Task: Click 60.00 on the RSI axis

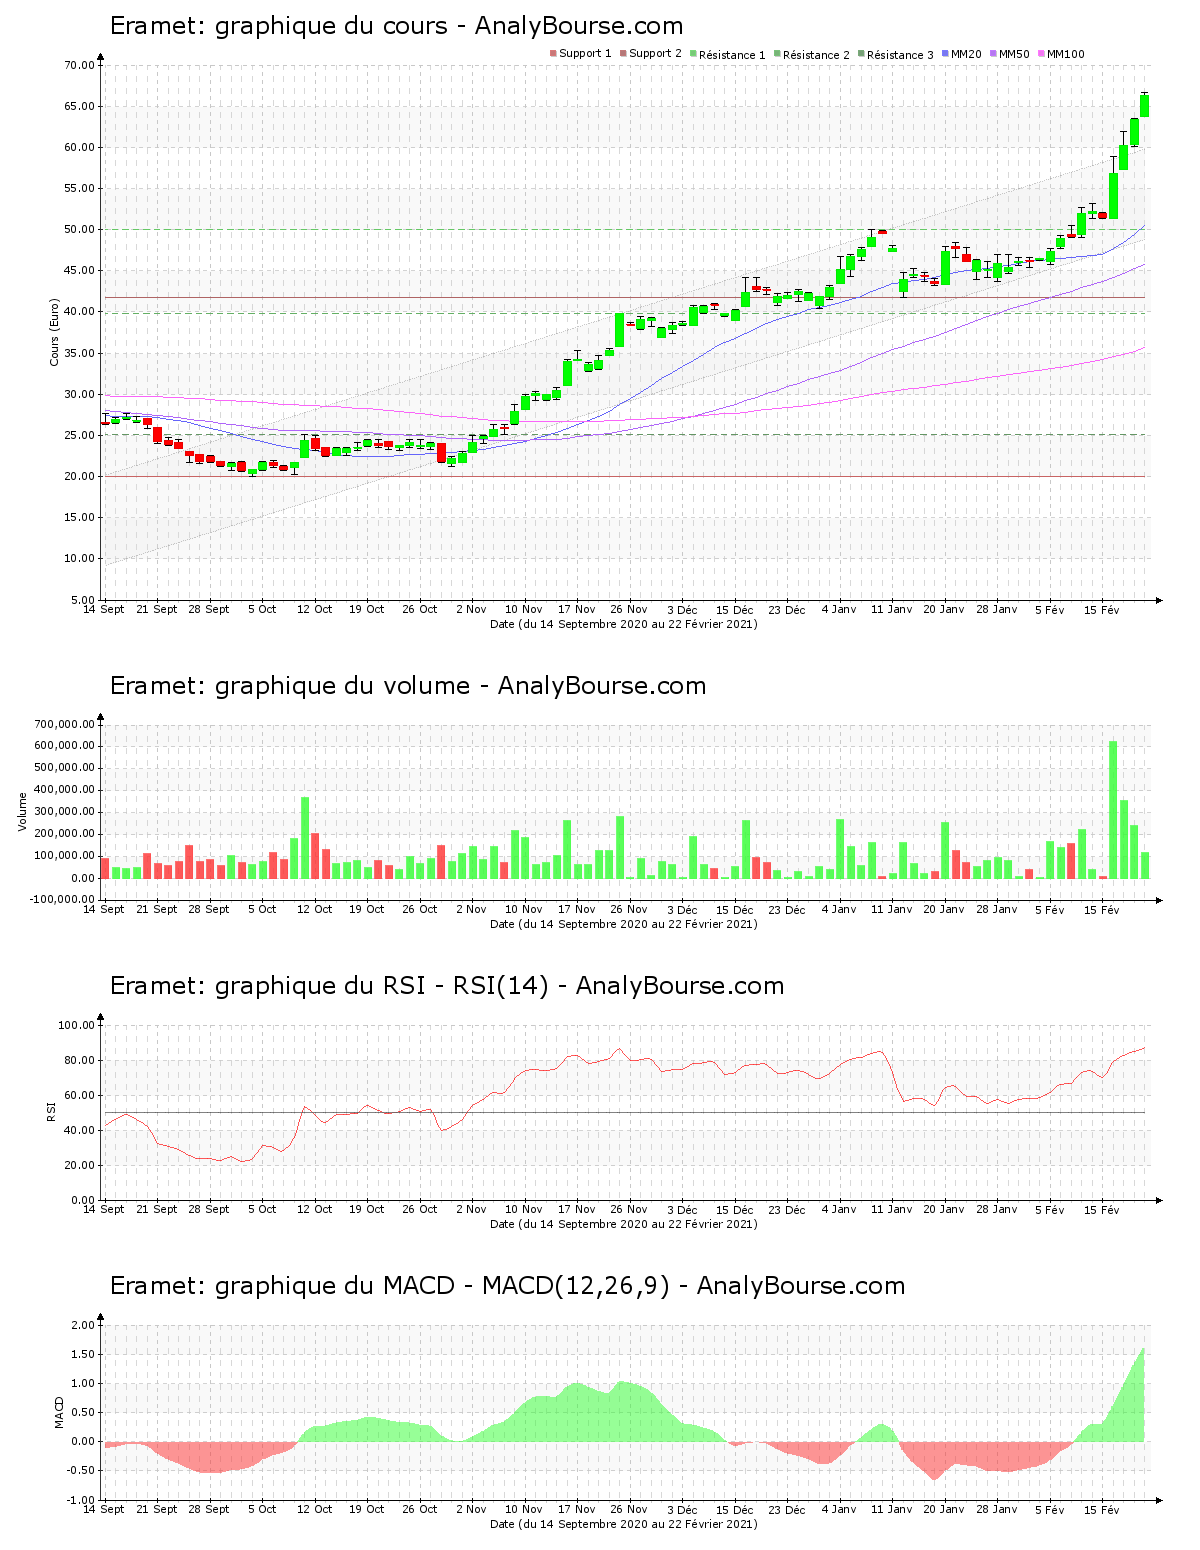Action: (80, 1095)
